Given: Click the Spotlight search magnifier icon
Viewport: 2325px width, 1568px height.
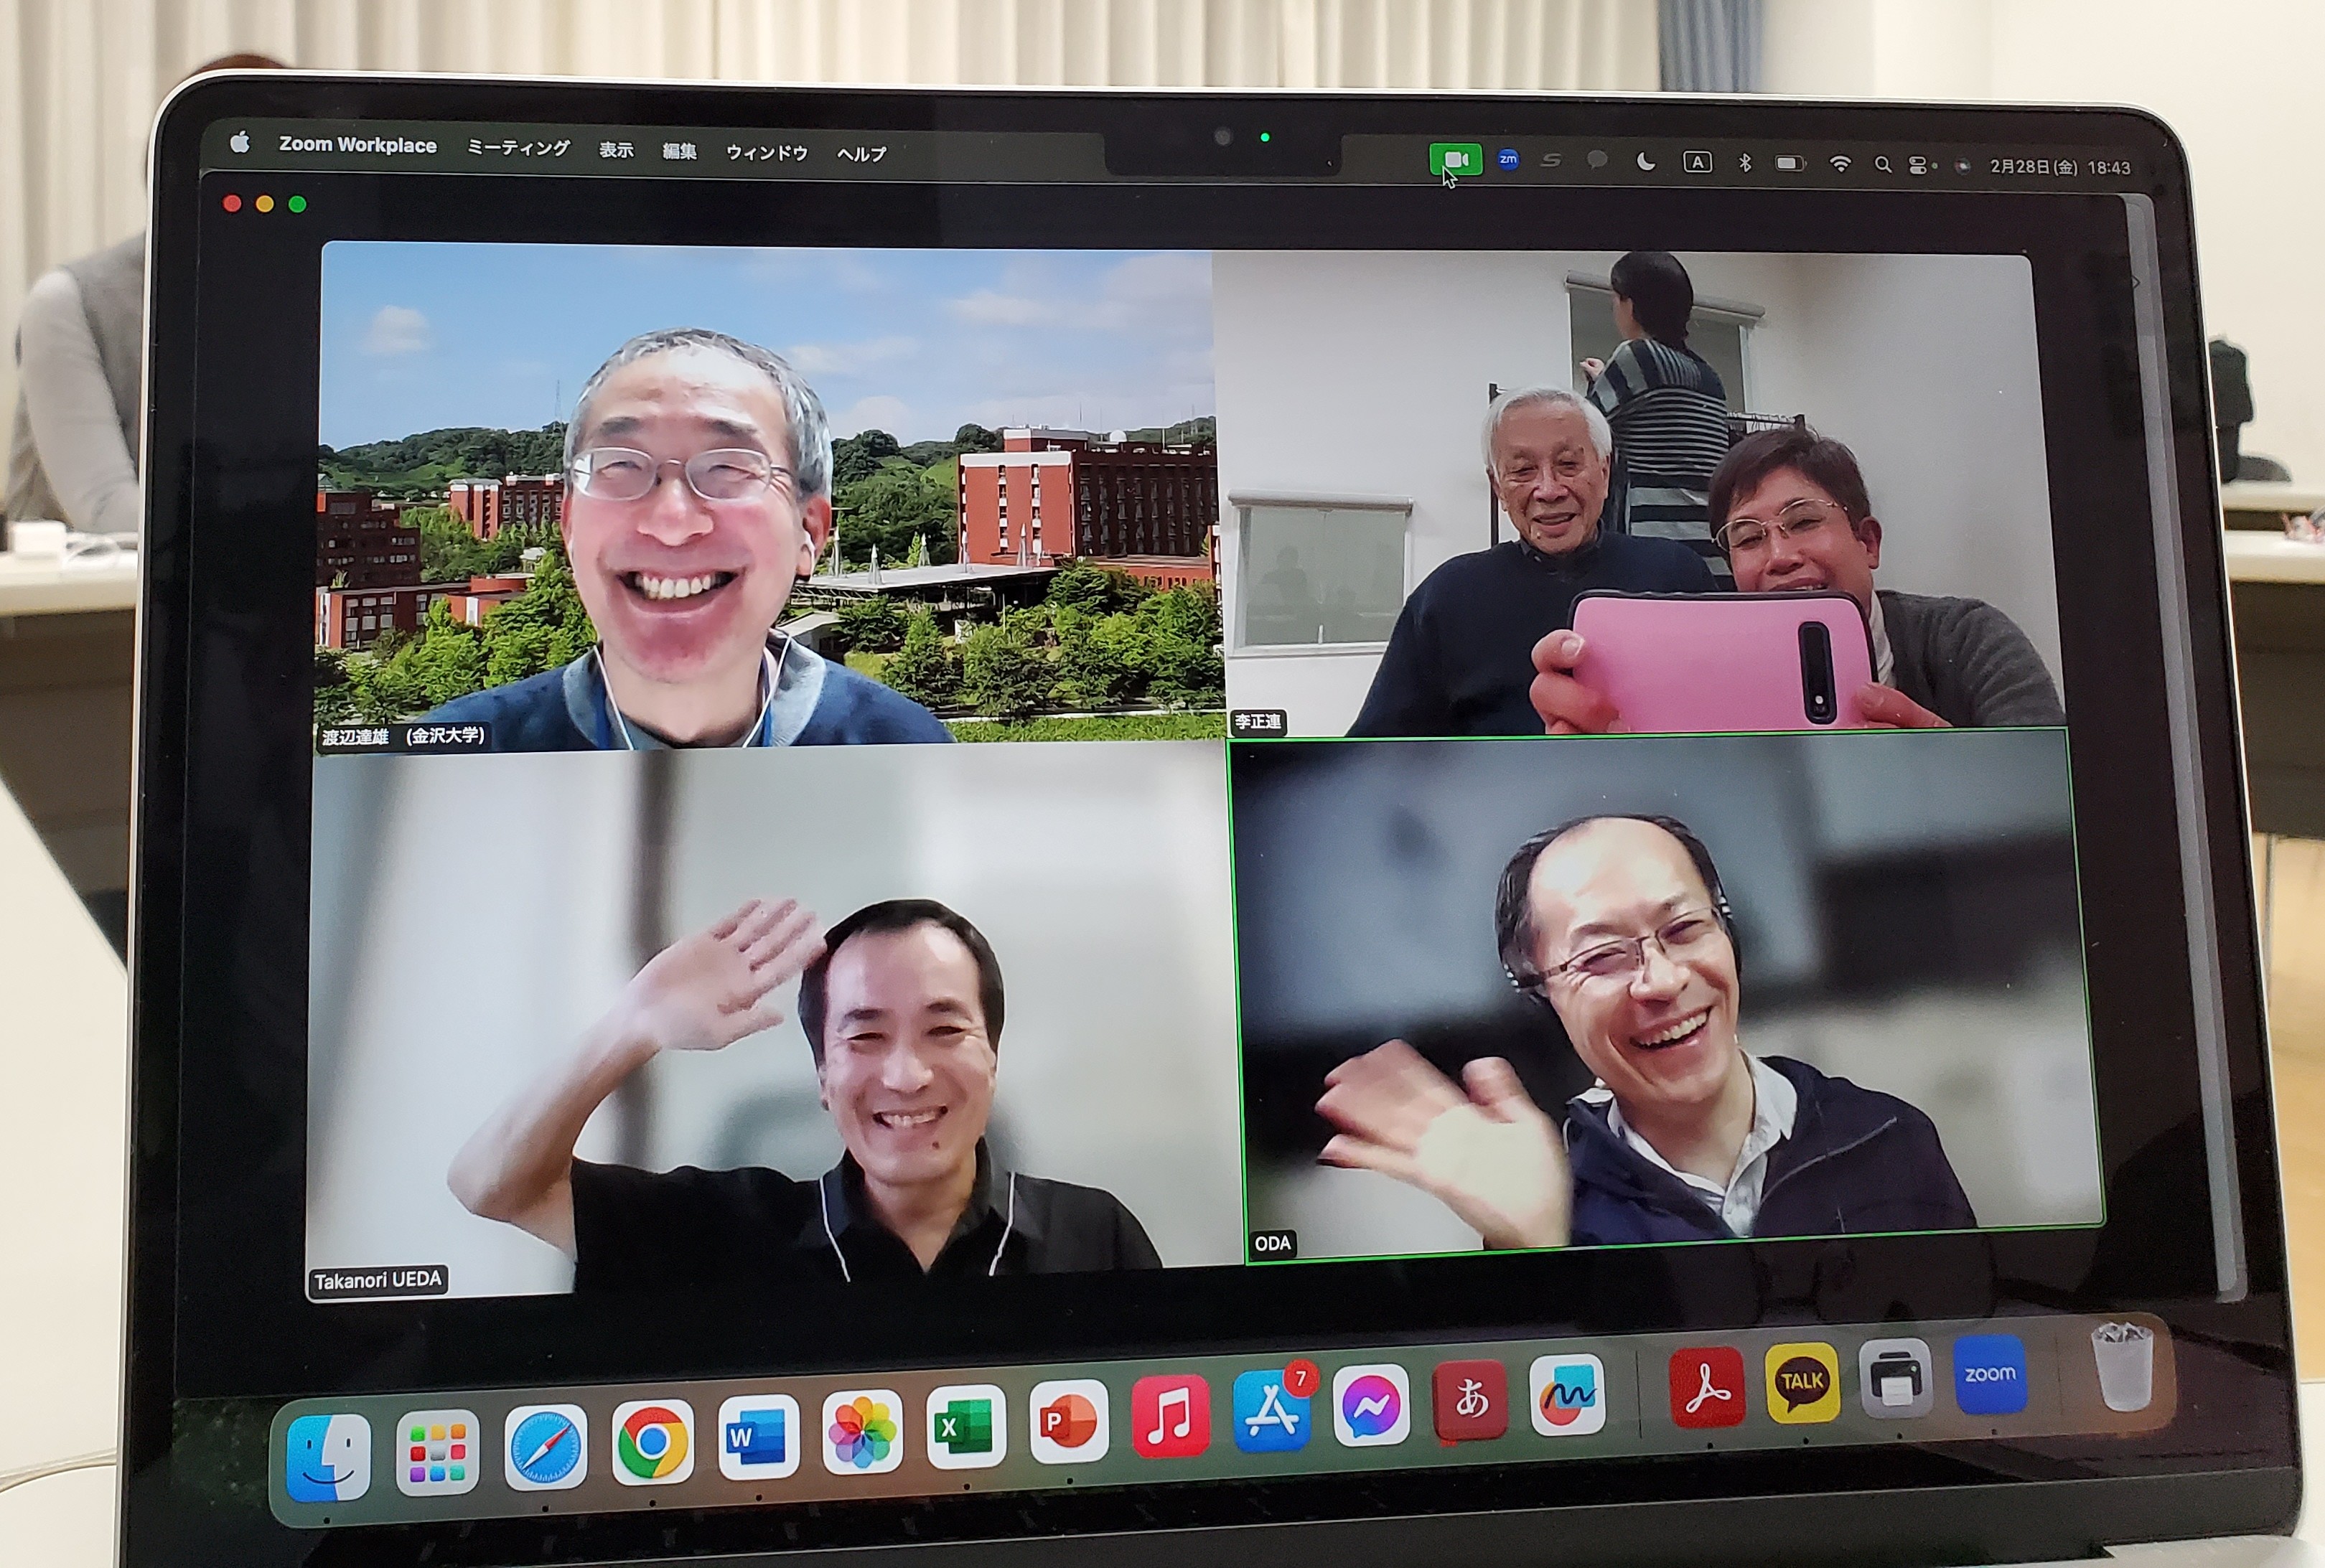Looking at the screenshot, I should click(1882, 165).
